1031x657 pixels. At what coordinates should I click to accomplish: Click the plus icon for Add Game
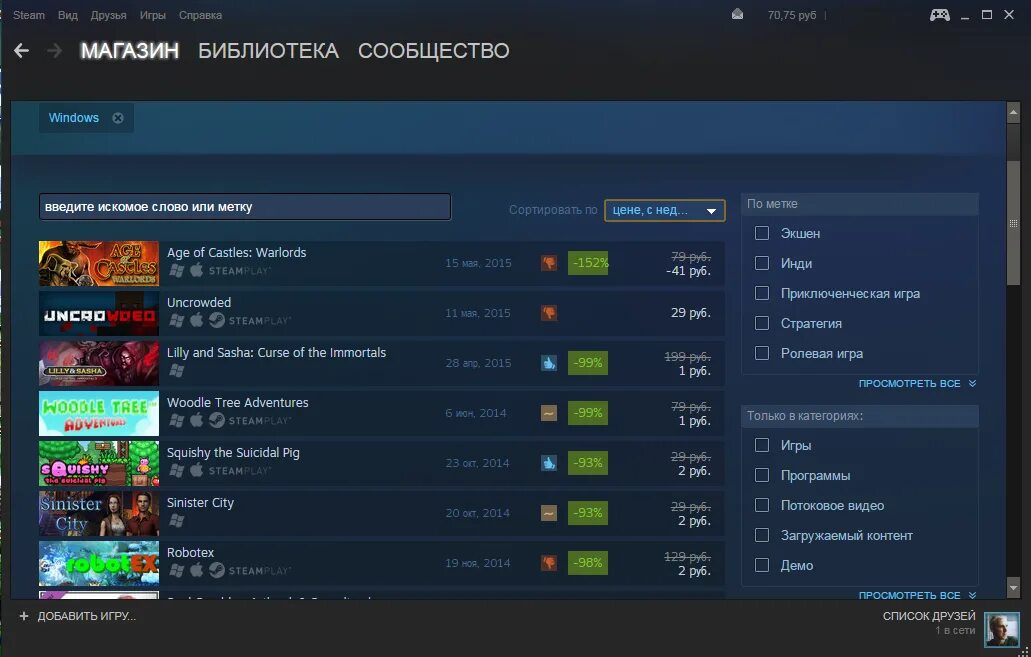24,616
